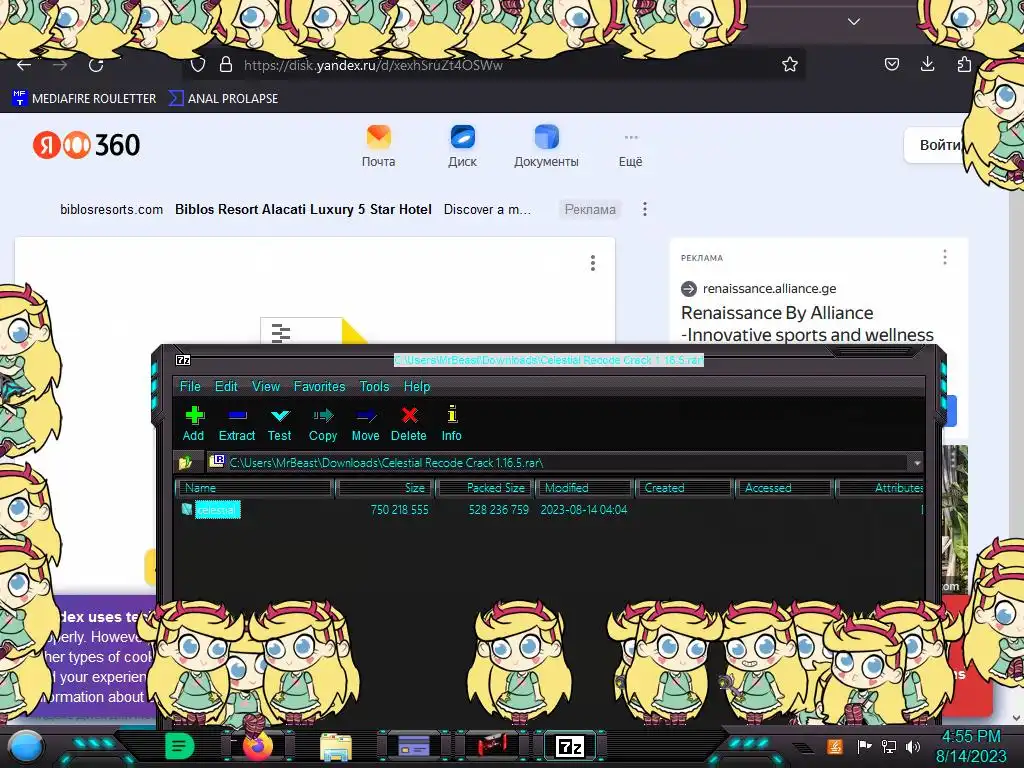The width and height of the screenshot is (1024, 768).
Task: Click the 7z logo in the title bar
Action: coord(184,360)
